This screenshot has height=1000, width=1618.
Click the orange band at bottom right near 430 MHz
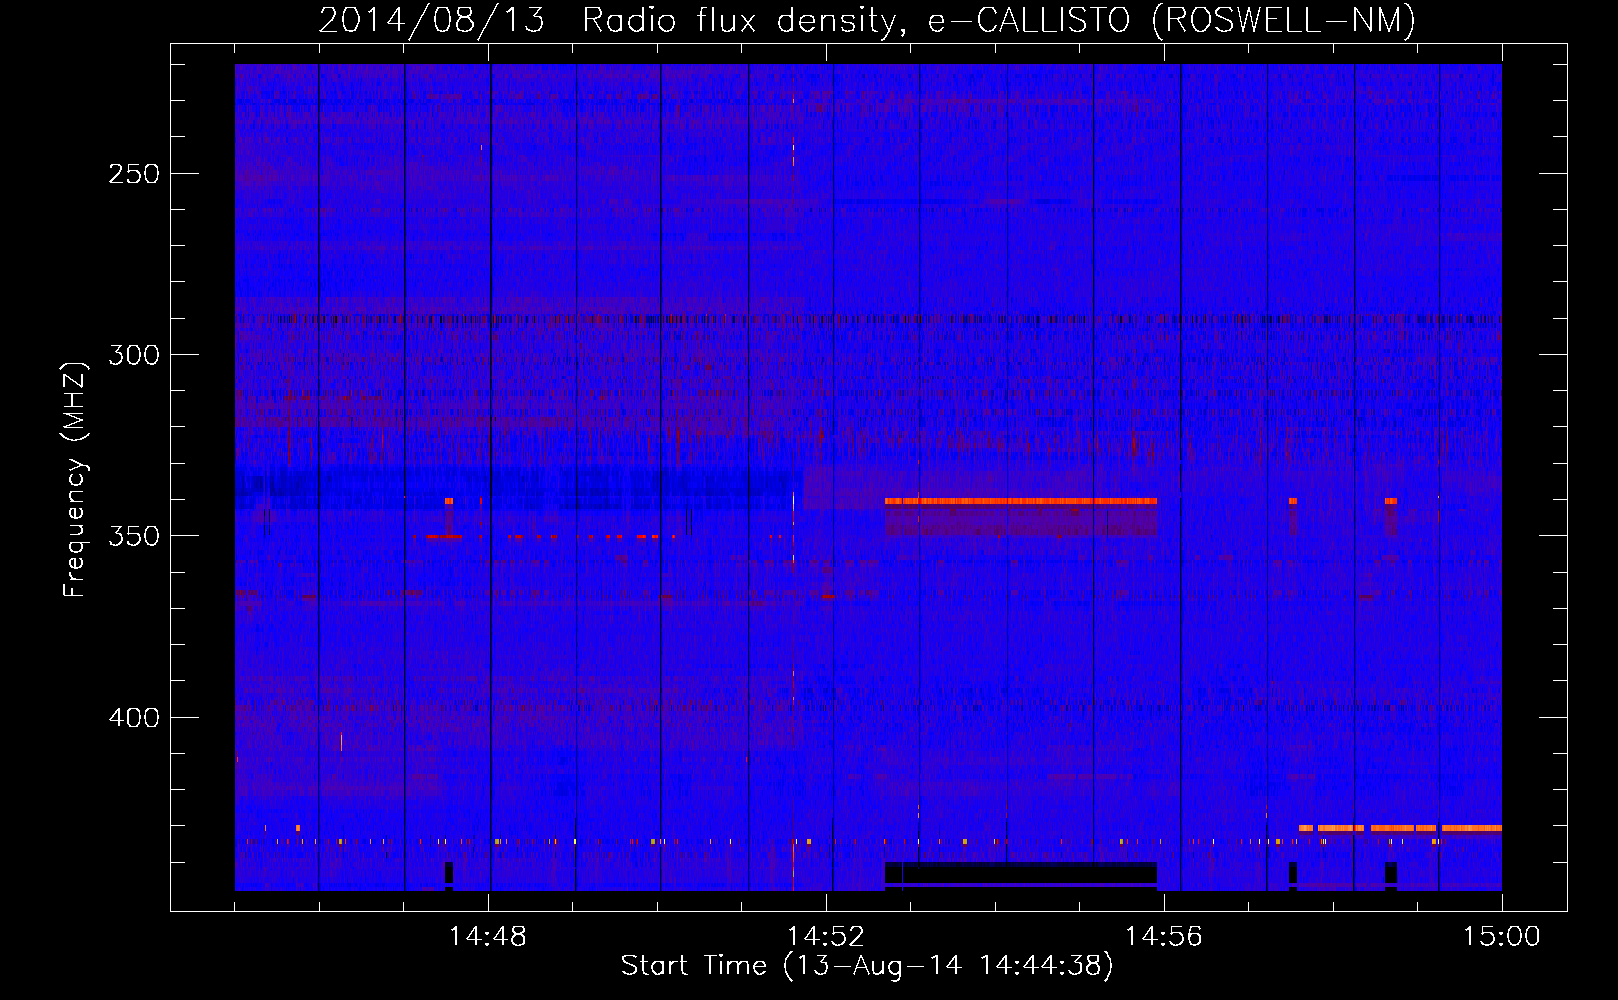coord(1400,828)
